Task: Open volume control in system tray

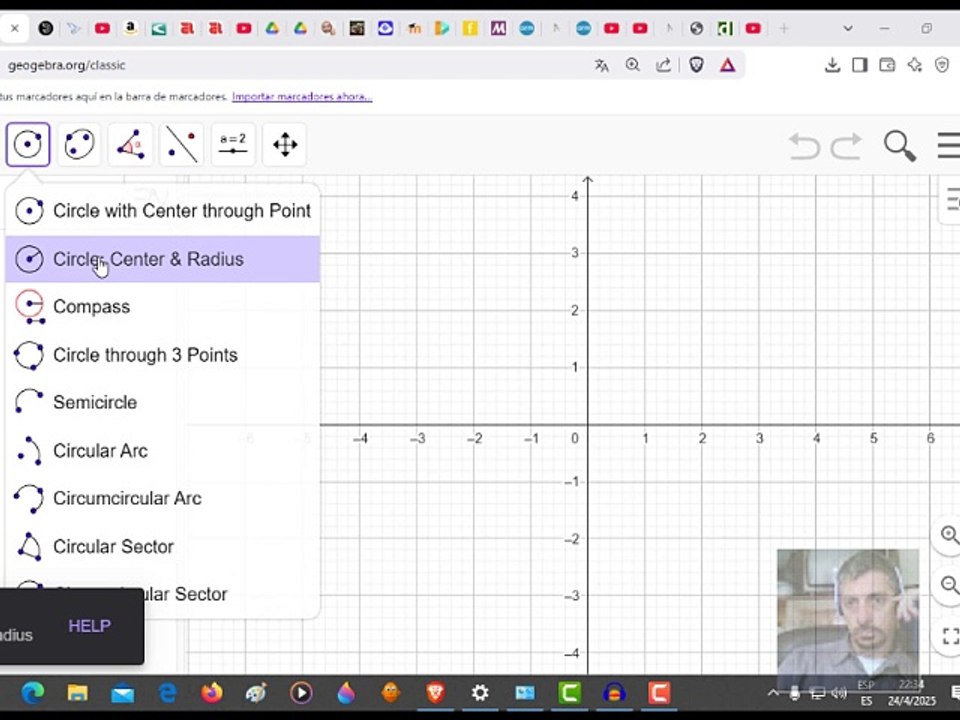Action: tap(839, 693)
